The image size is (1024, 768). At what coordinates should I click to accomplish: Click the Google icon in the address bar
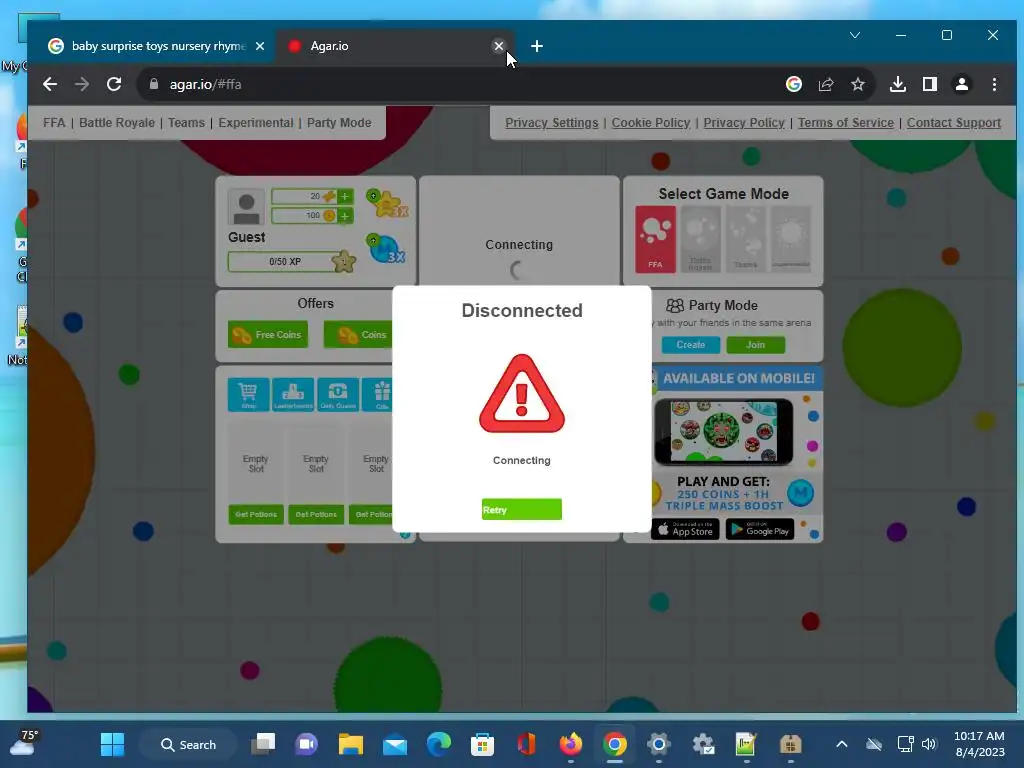[793, 84]
